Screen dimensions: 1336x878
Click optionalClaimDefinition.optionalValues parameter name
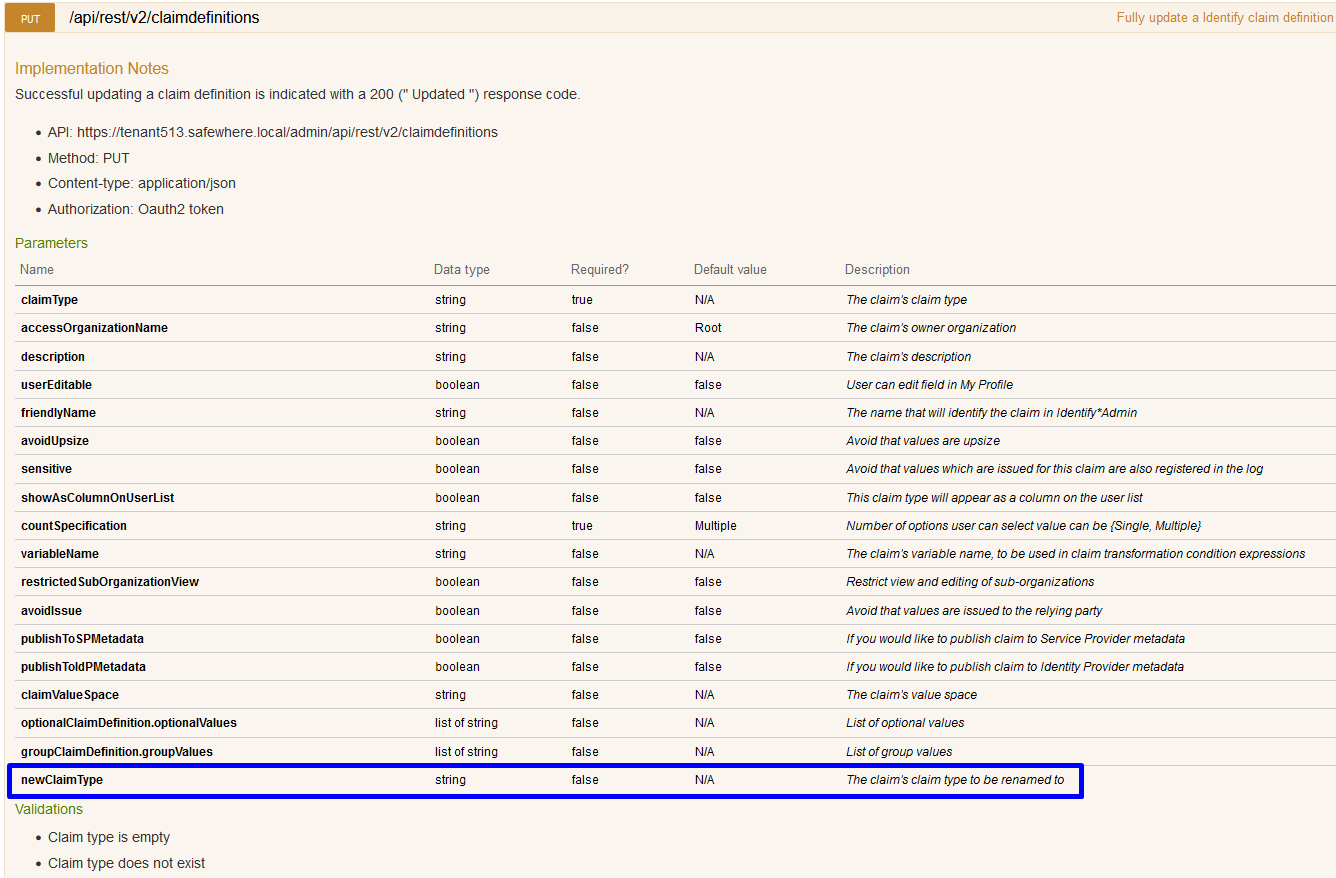point(129,723)
